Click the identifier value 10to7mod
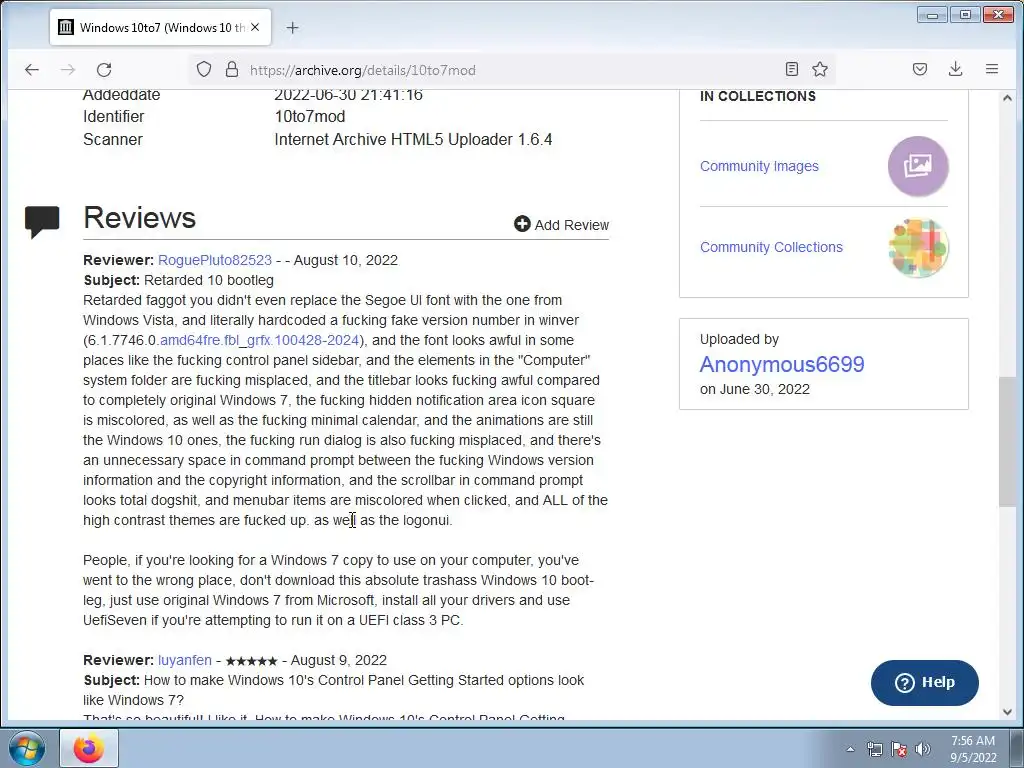1024x768 pixels. point(310,116)
